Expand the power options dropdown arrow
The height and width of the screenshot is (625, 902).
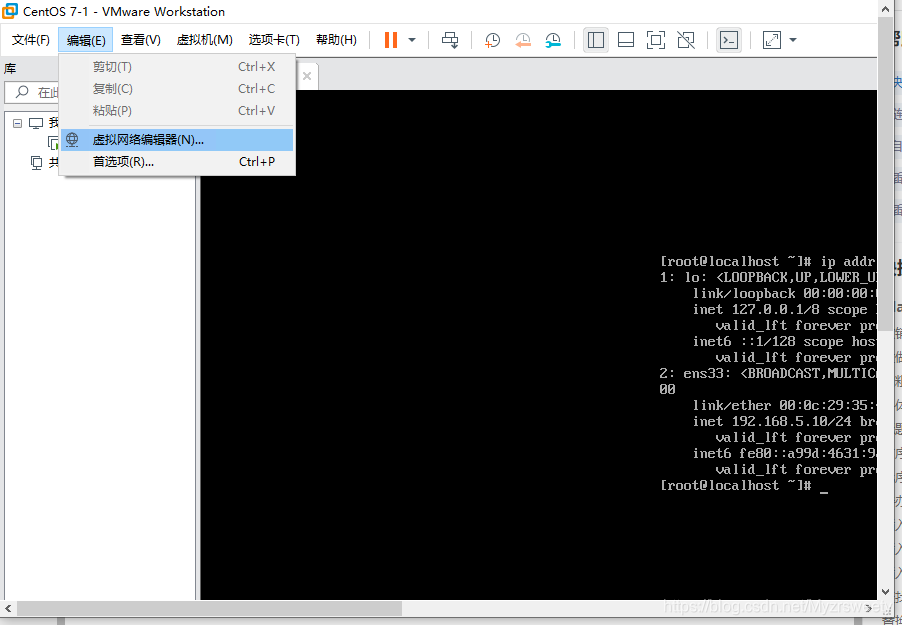[x=412, y=40]
